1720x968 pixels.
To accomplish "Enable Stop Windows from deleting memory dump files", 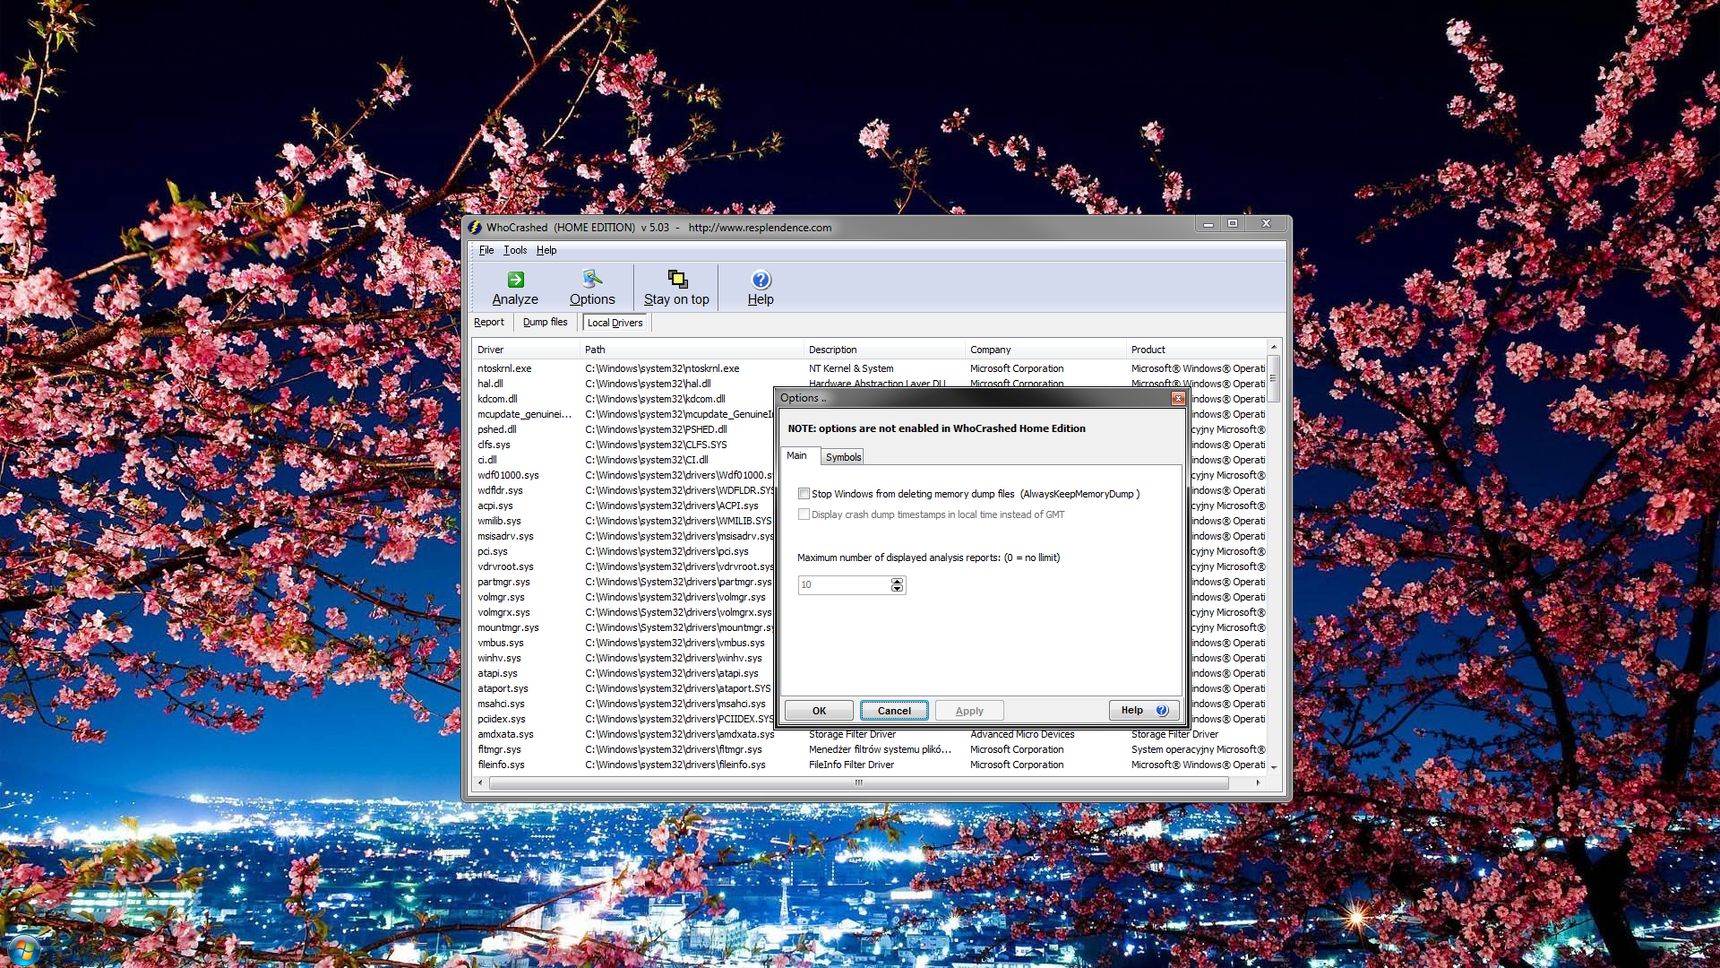I will [804, 493].
